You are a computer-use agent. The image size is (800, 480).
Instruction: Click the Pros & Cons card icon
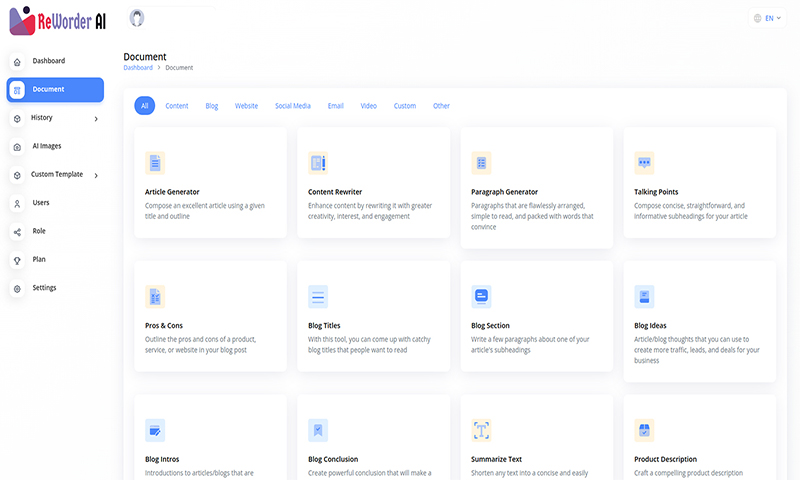(155, 297)
